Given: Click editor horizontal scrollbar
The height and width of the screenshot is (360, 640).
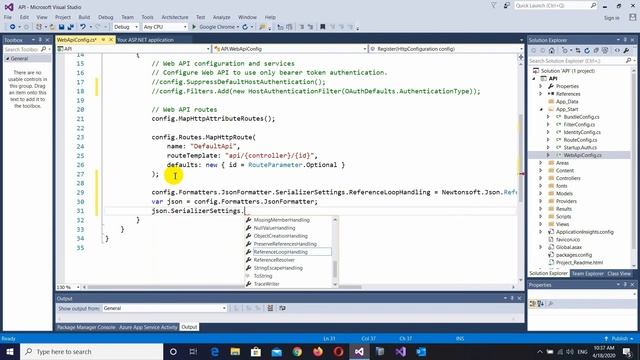Looking at the screenshot, I should pyautogui.click(x=299, y=287).
